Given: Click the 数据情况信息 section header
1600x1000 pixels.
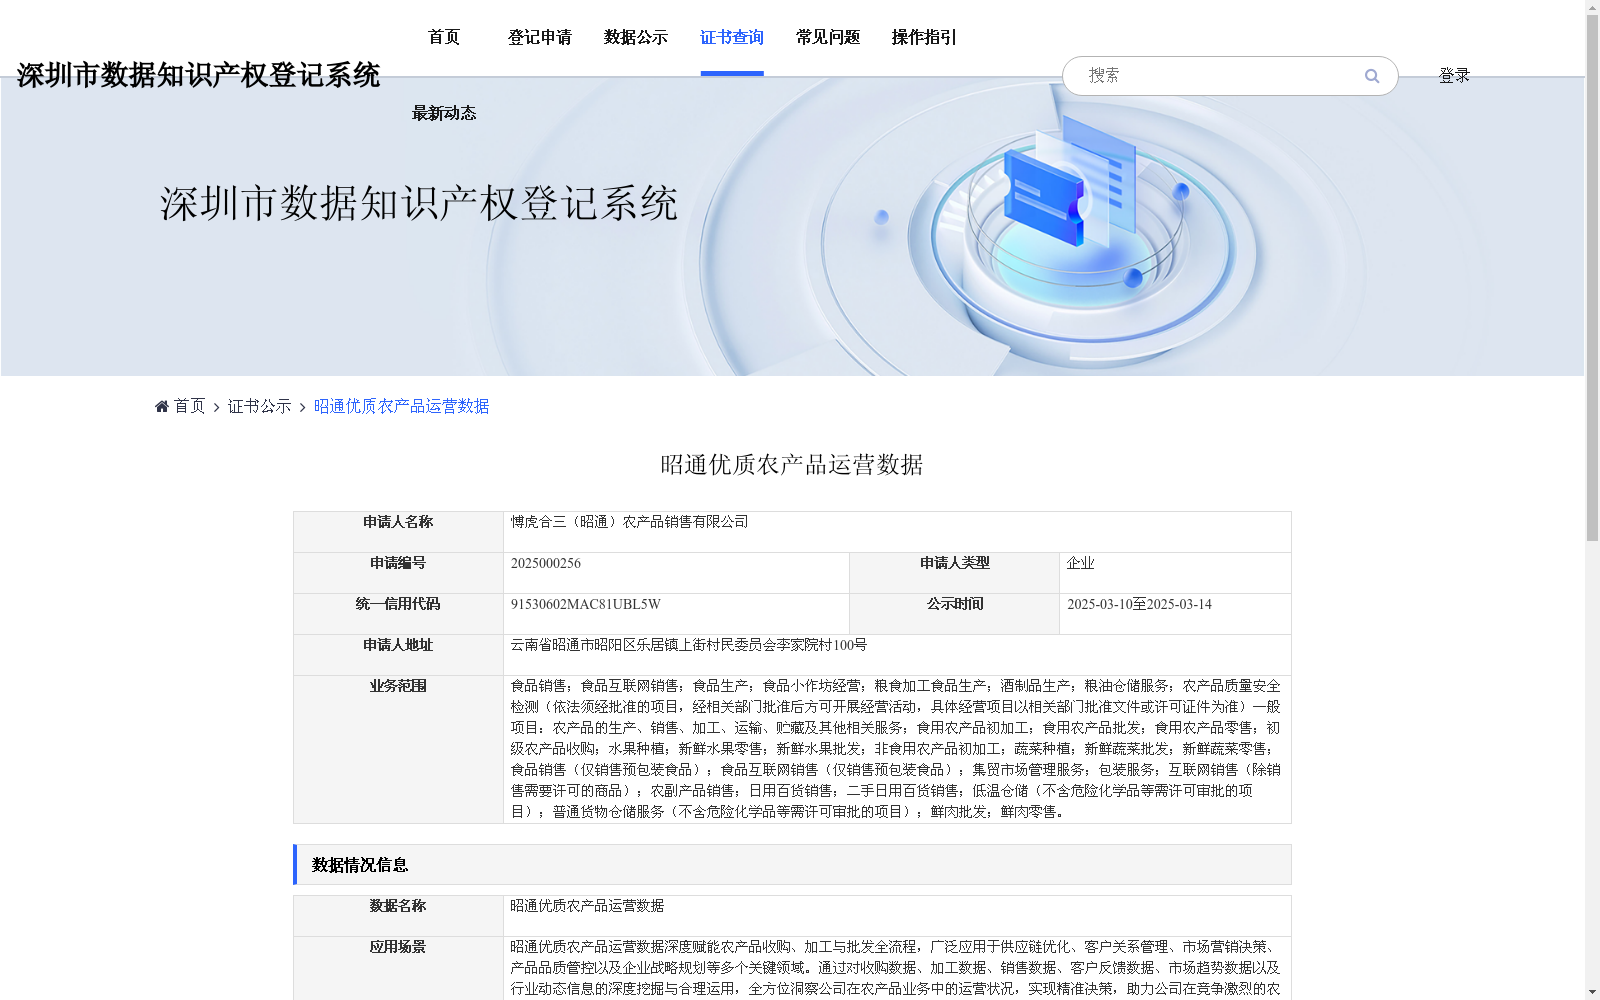Looking at the screenshot, I should tap(792, 865).
